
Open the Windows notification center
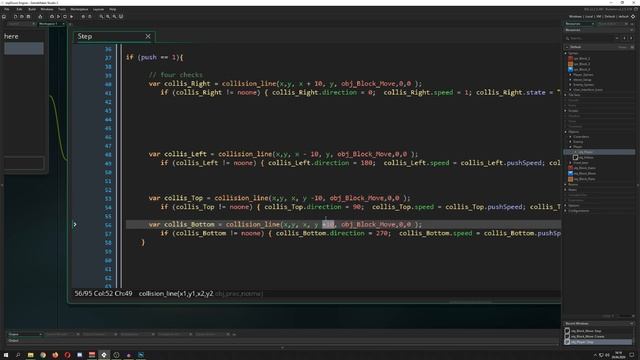(x=632, y=355)
